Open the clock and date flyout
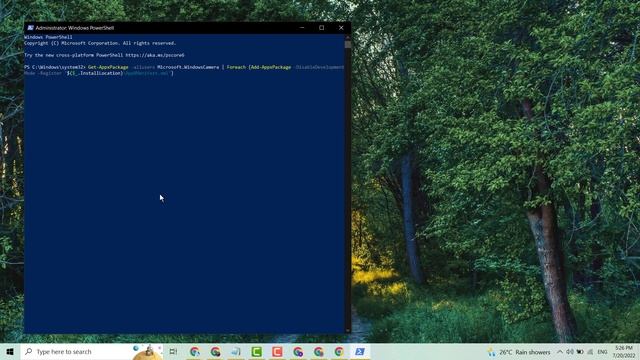640x360 pixels. tap(623, 352)
